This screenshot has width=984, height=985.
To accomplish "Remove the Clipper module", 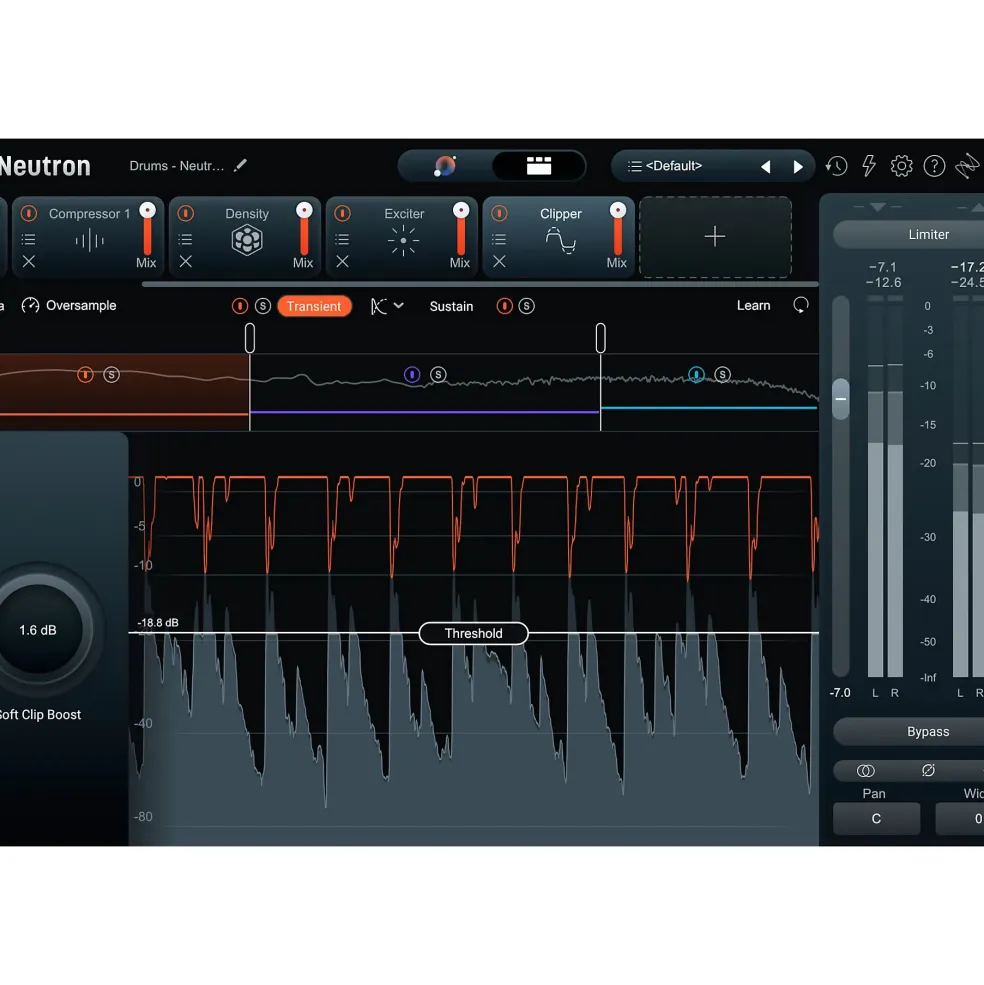I will 499,261.
